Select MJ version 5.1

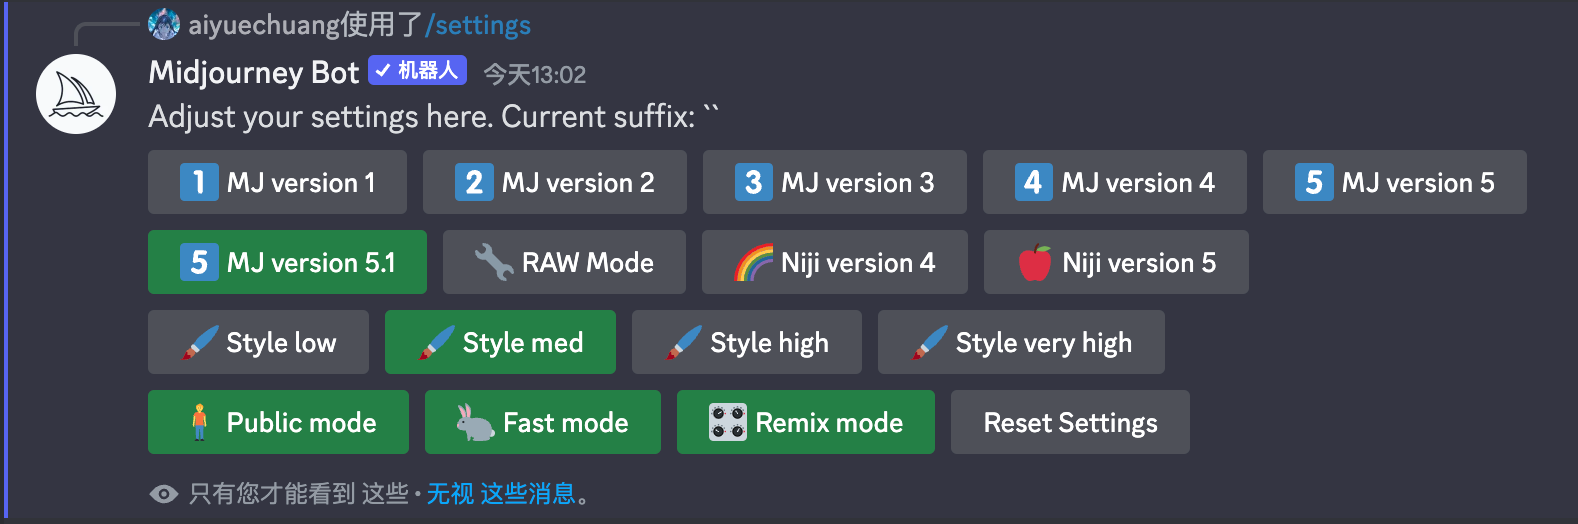click(x=287, y=262)
